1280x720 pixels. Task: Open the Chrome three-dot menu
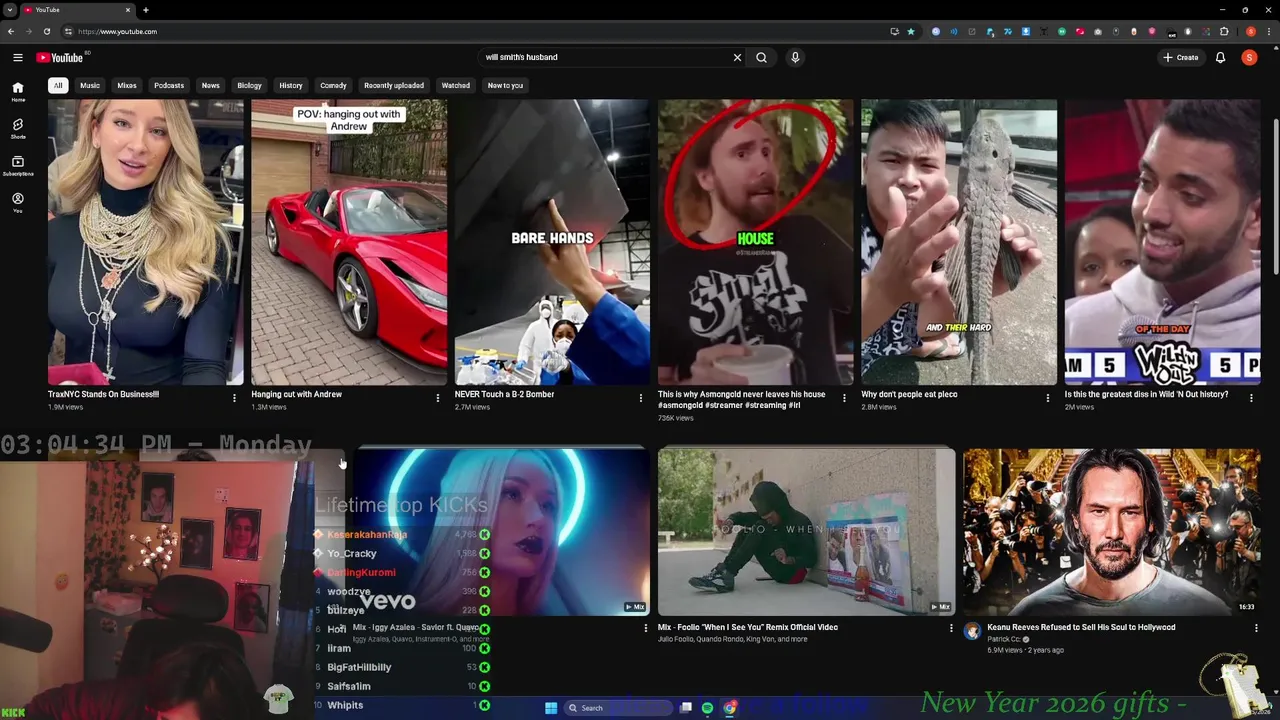coord(1268,31)
